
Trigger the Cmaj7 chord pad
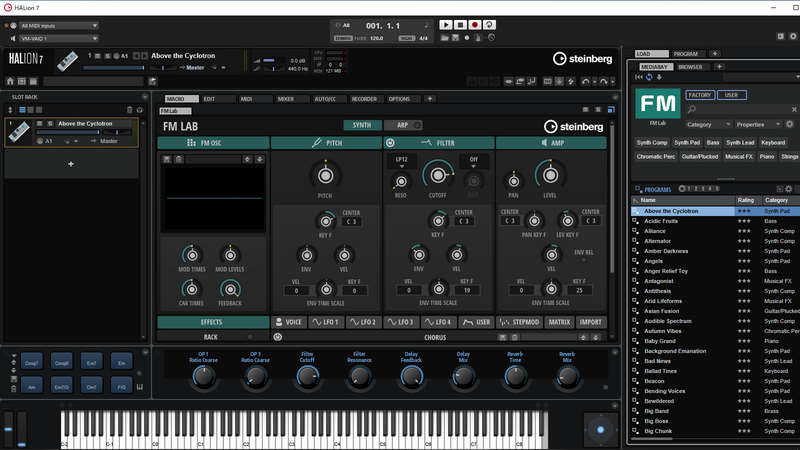tap(32, 363)
